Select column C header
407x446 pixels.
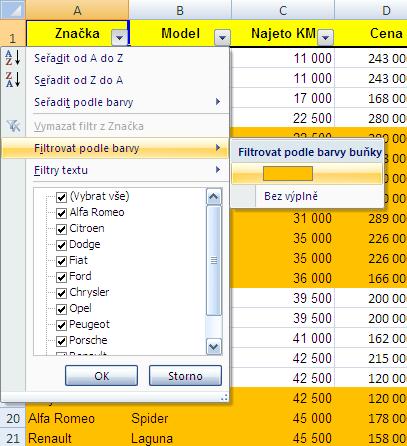(283, 10)
